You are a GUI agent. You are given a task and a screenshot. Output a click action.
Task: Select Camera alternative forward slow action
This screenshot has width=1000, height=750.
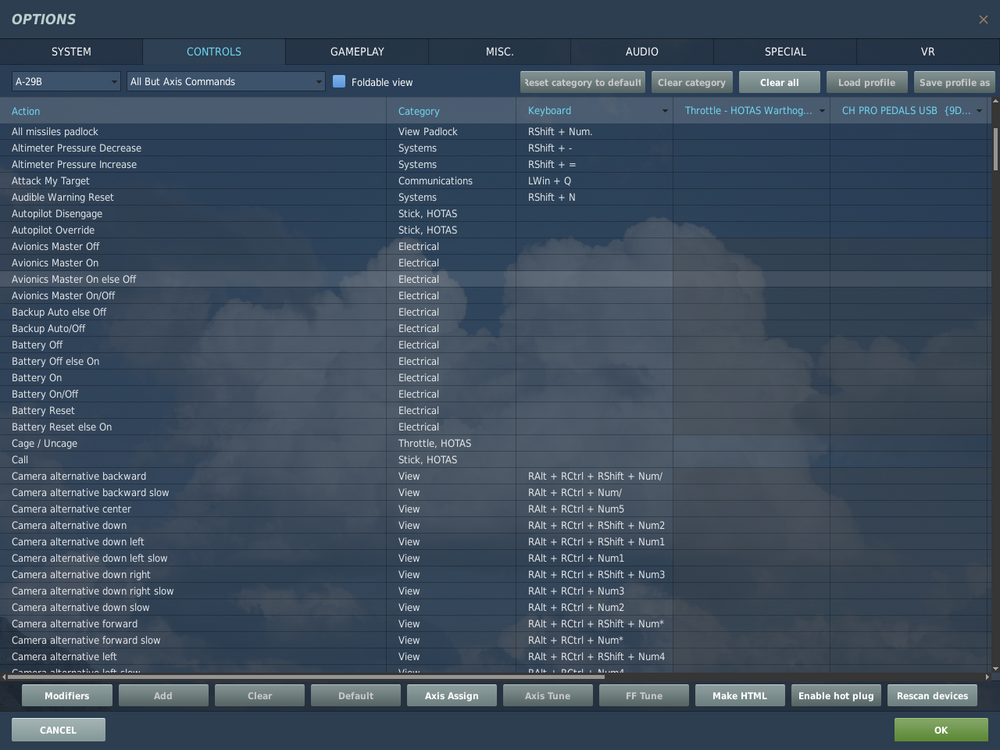86,640
